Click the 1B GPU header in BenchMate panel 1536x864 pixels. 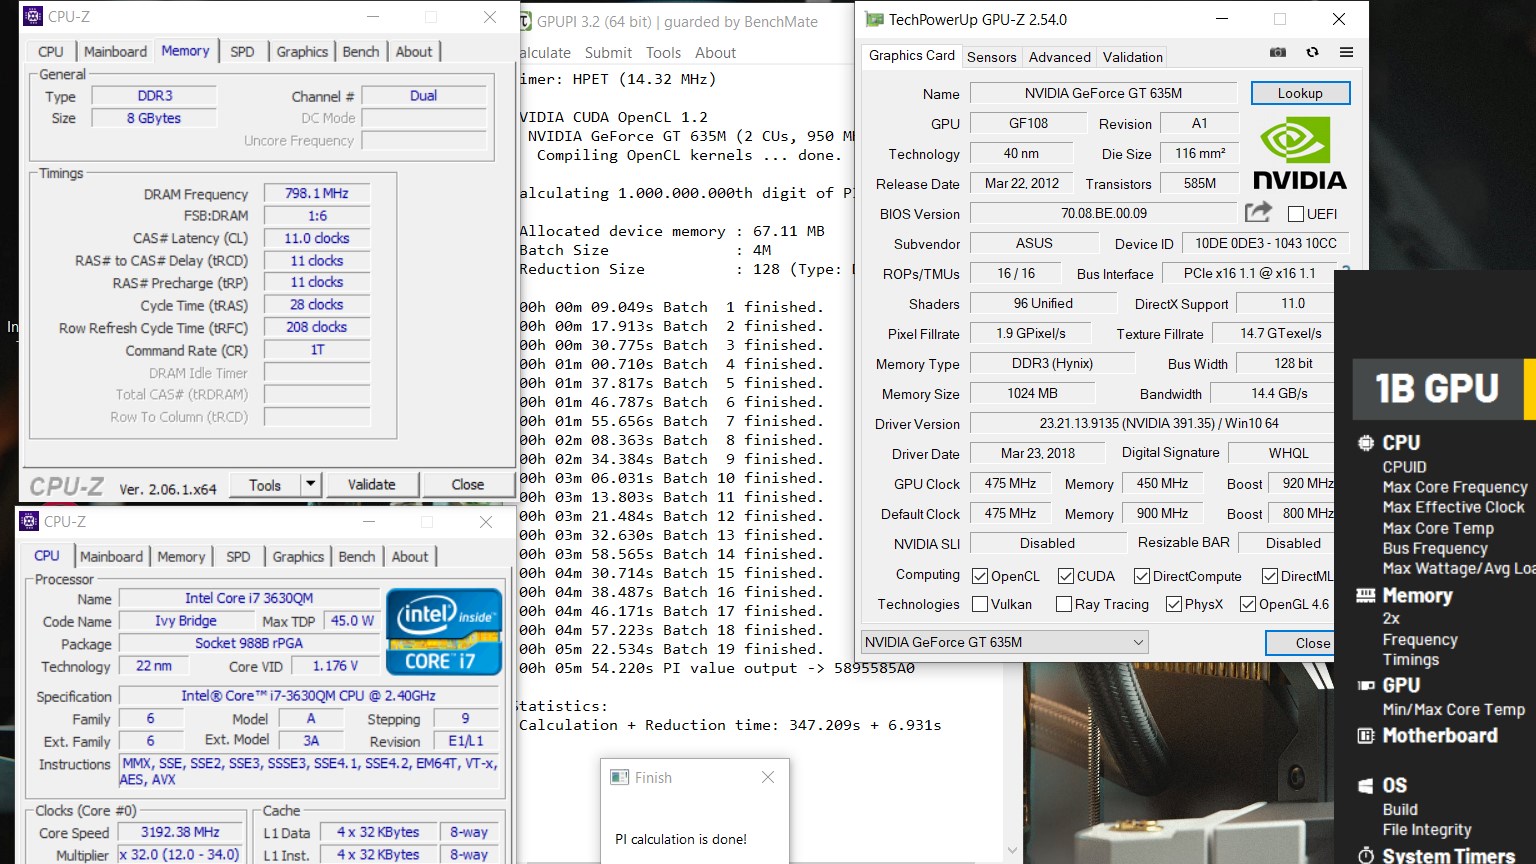(x=1438, y=388)
